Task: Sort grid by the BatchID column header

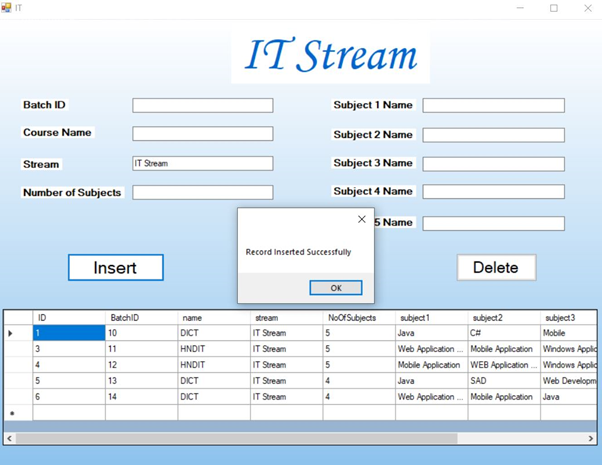Action: coord(141,318)
